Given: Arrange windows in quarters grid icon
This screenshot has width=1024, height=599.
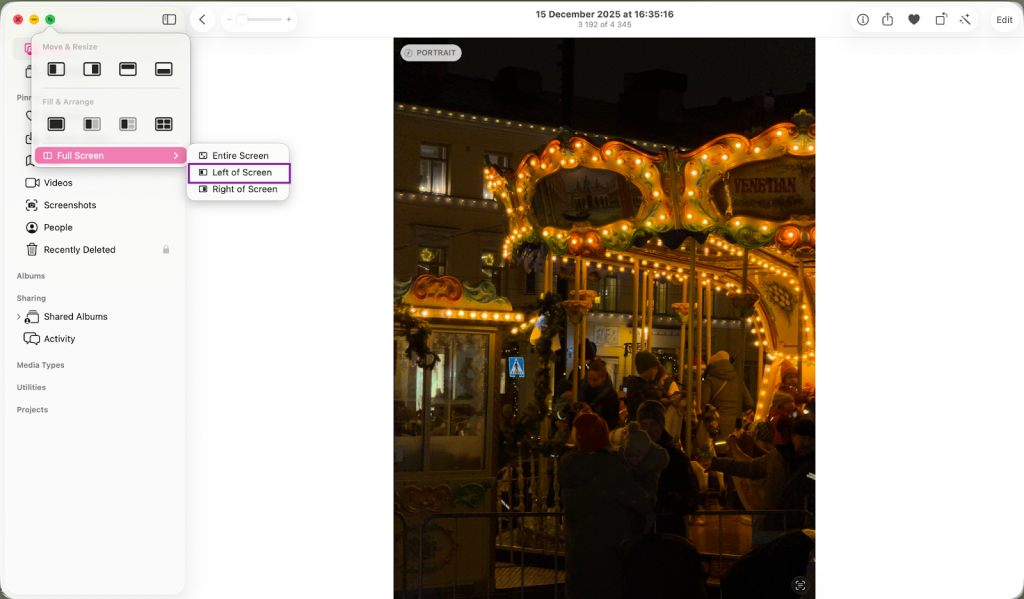Looking at the screenshot, I should click(x=164, y=124).
